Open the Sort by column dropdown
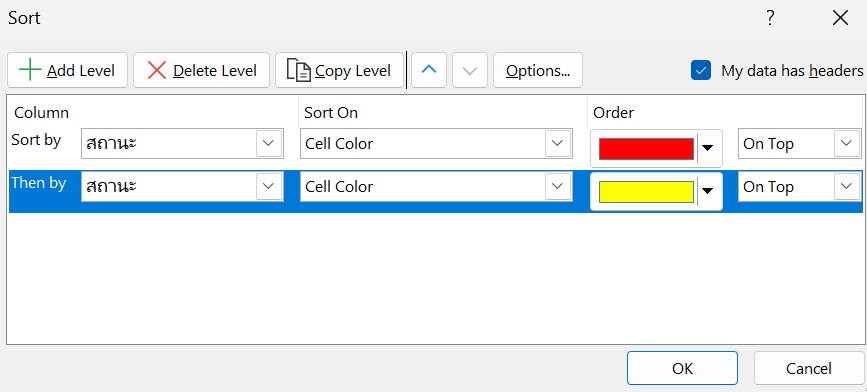 pyautogui.click(x=269, y=144)
